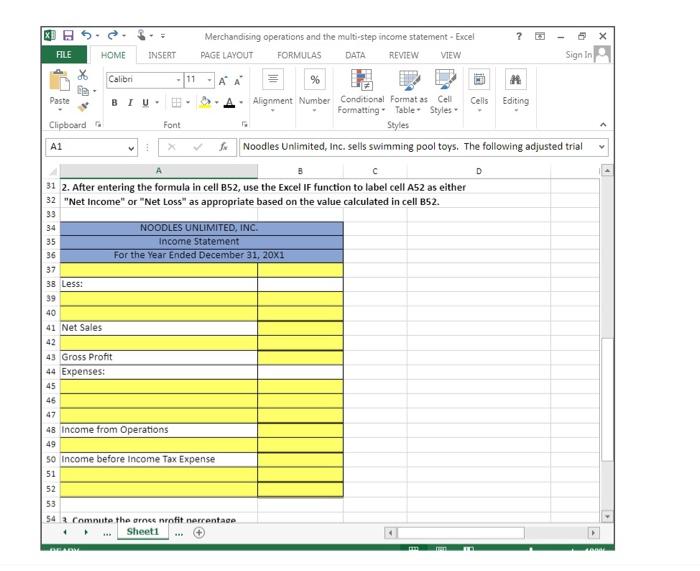The width and height of the screenshot is (700, 571).
Task: Toggle Underline formatting
Action: 145,103
